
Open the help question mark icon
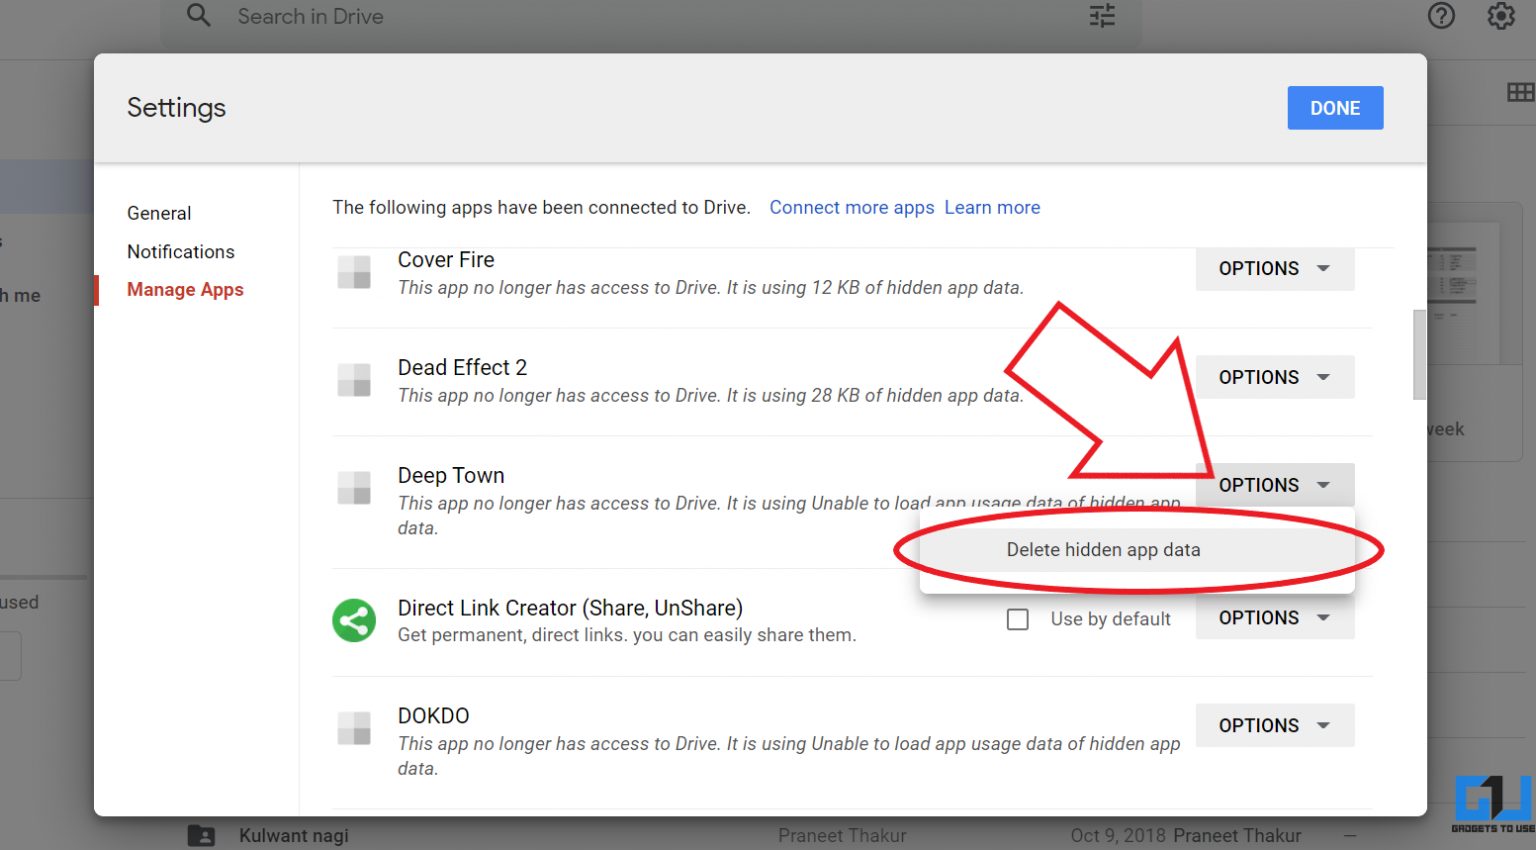point(1441,16)
